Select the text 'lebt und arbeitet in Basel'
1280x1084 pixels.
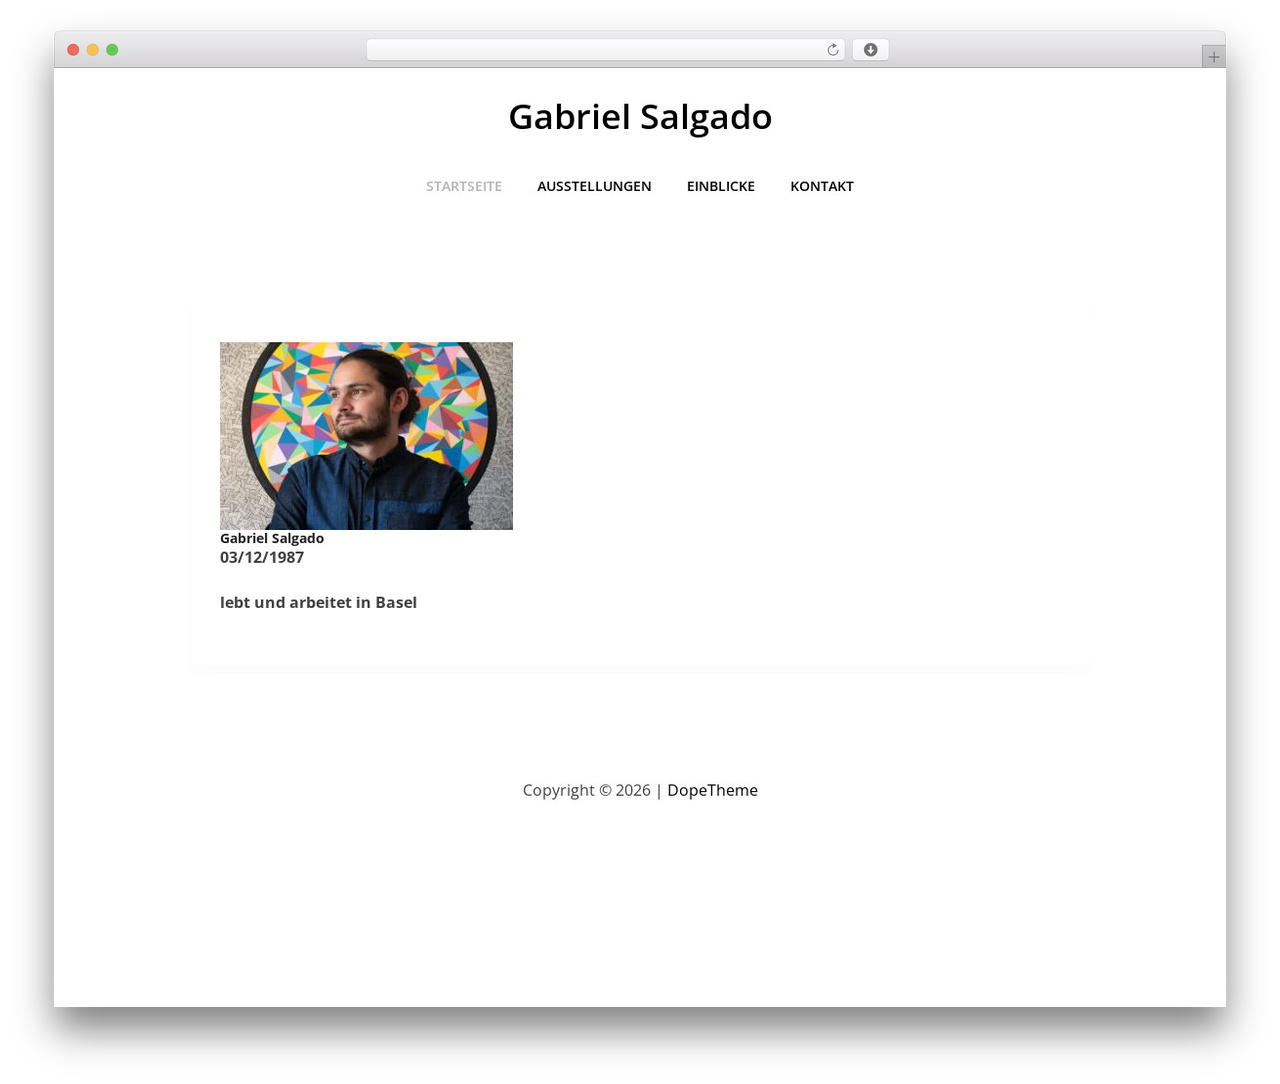tap(318, 602)
